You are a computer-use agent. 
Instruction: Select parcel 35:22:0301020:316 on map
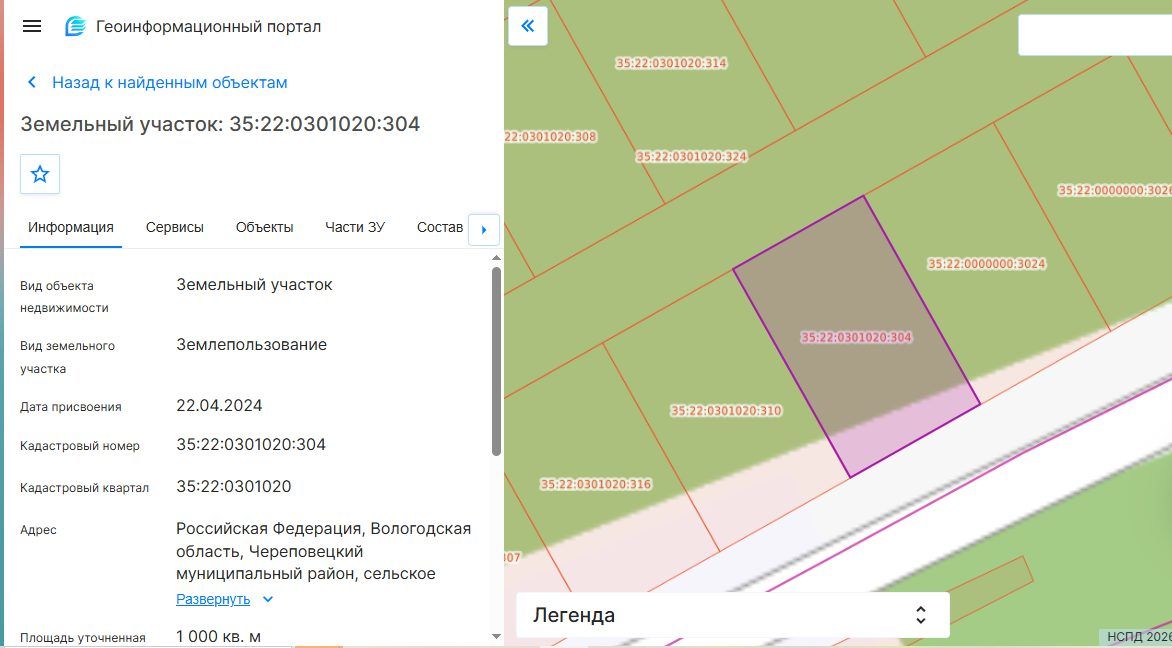[596, 484]
